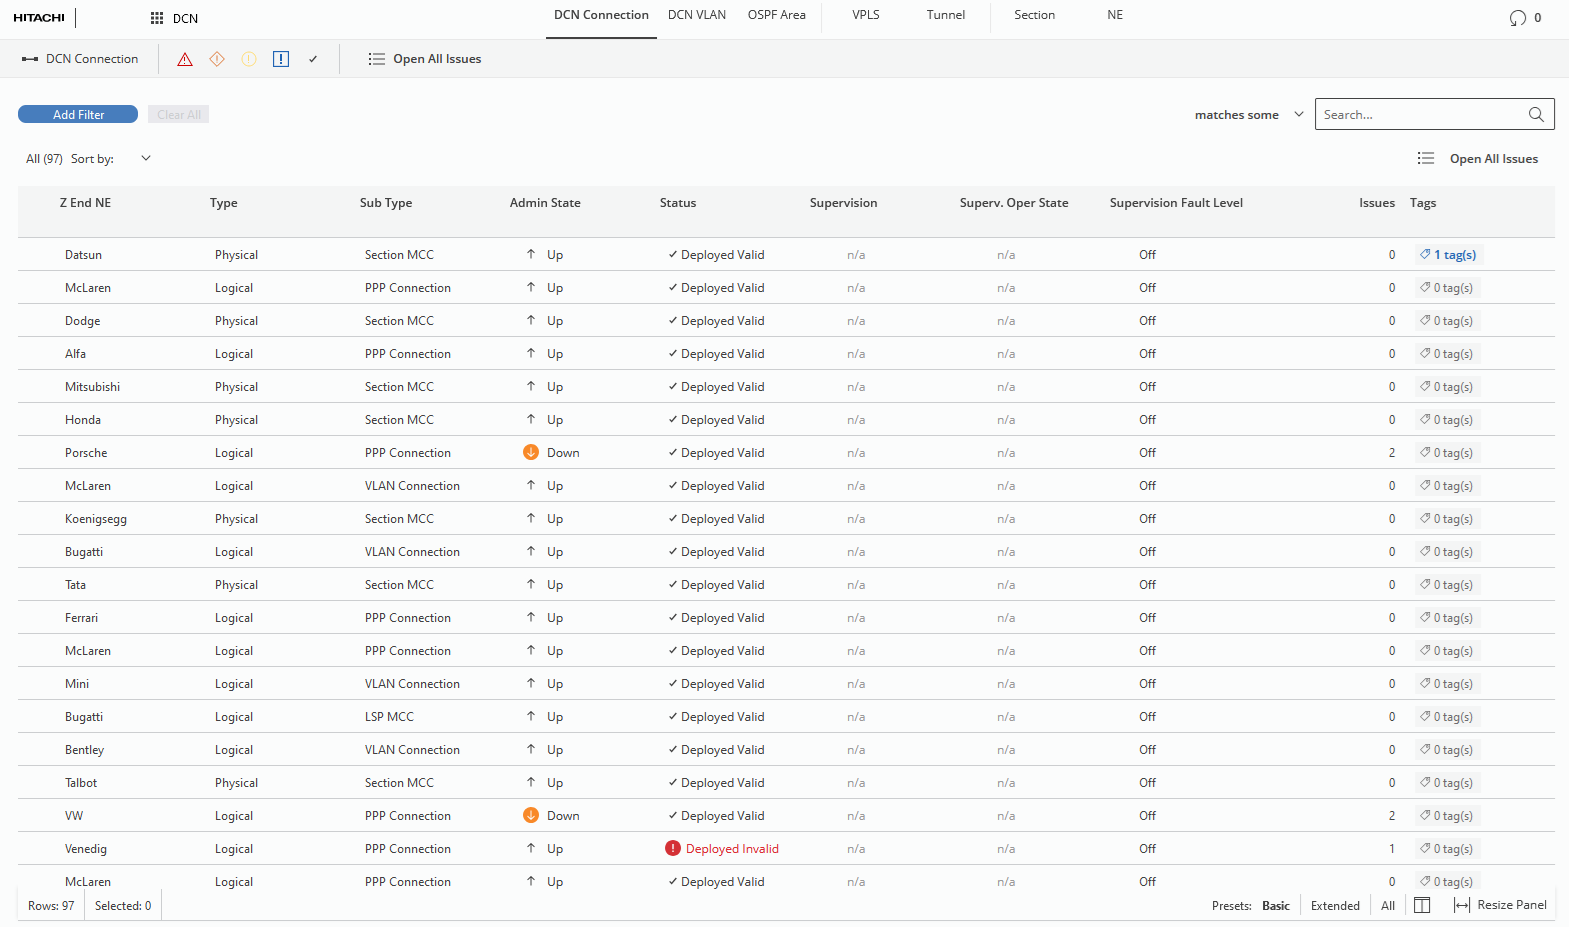Open the DCN app grid menu
Viewport: 1569px width, 927px height.
(x=157, y=18)
